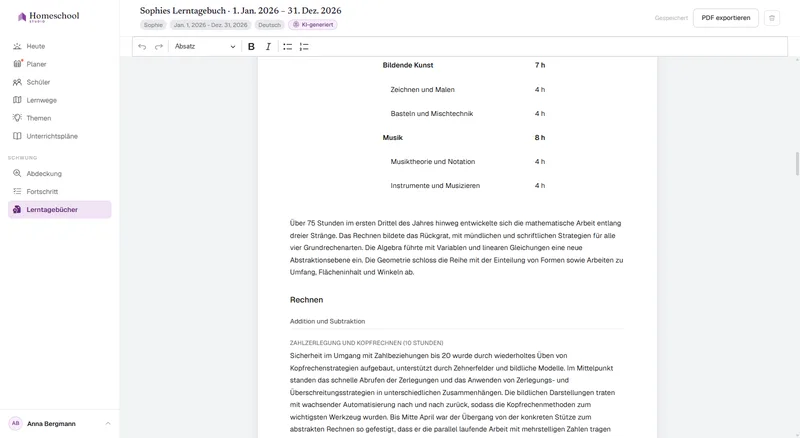Open the Abdeckung magnifier icon
This screenshot has width=800, height=438.
pos(17,174)
